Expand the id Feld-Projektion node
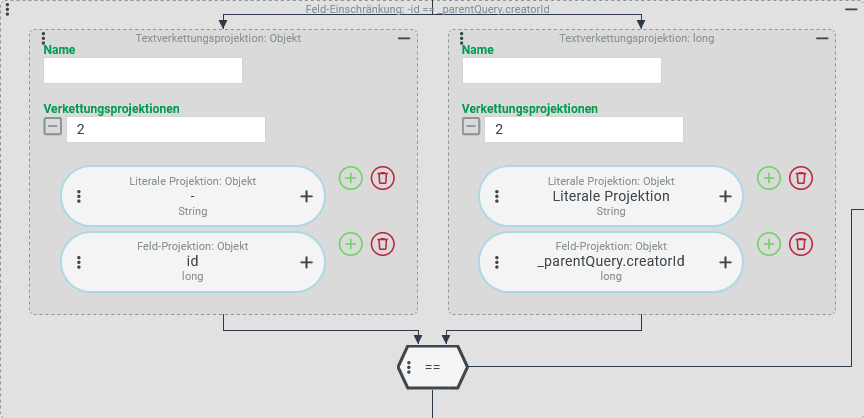The image size is (864, 418). (x=306, y=262)
